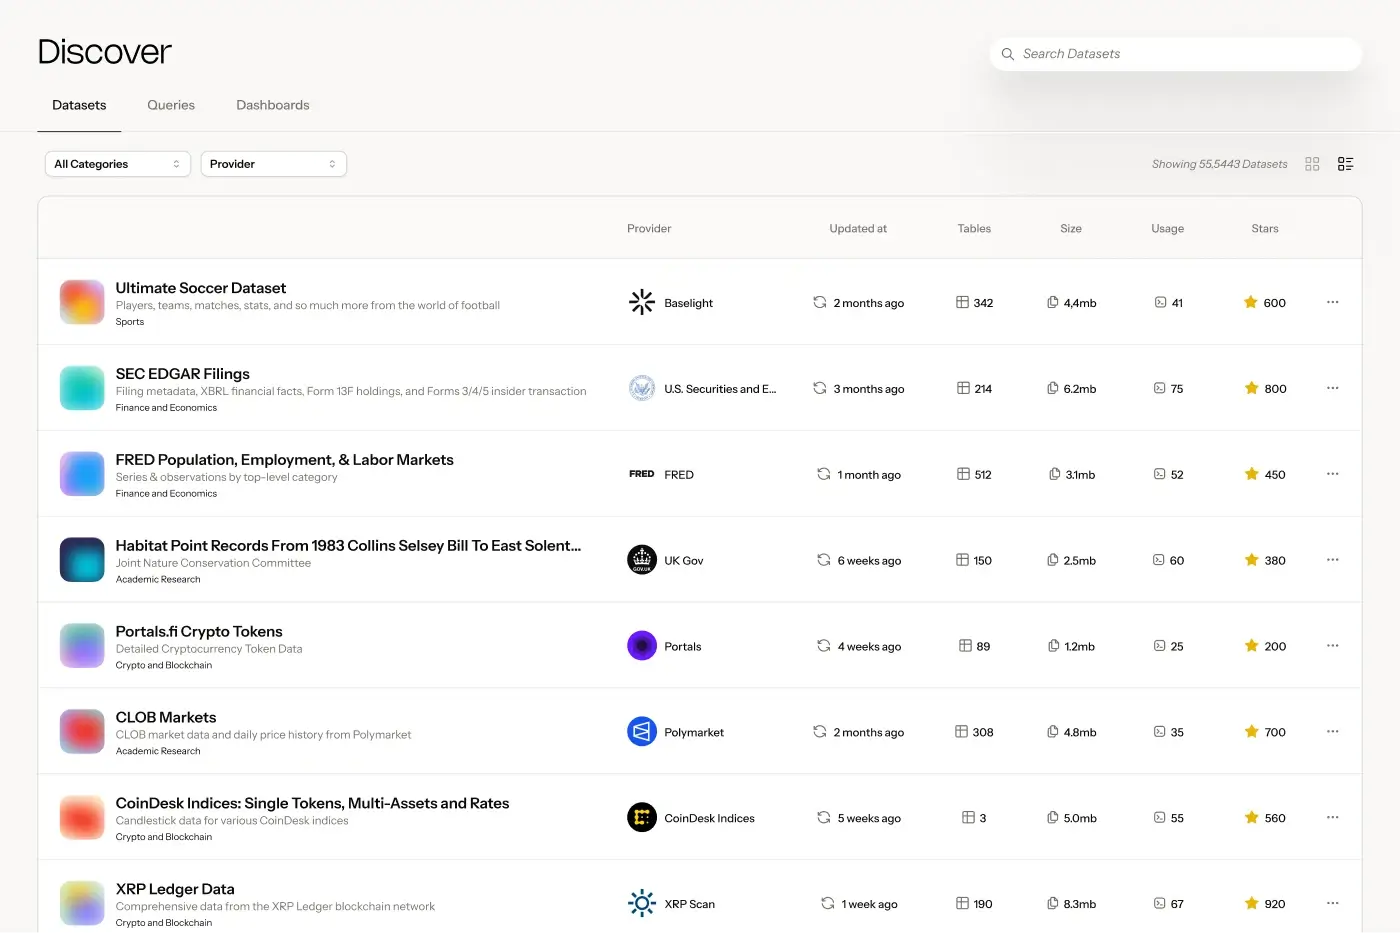Screen dimensions: 1400x933
Task: Expand the Provider filter dropdown
Action: coord(273,164)
